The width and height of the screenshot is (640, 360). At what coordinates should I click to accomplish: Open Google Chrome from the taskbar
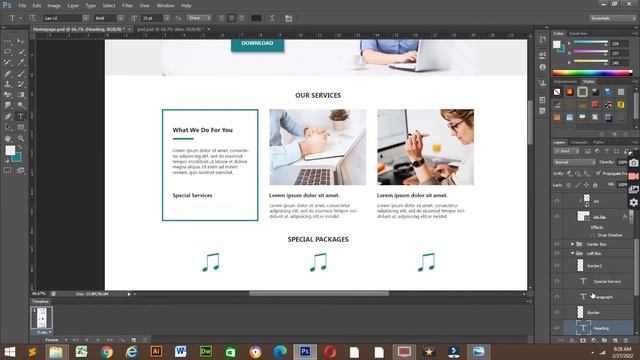pyautogui.click(x=107, y=352)
